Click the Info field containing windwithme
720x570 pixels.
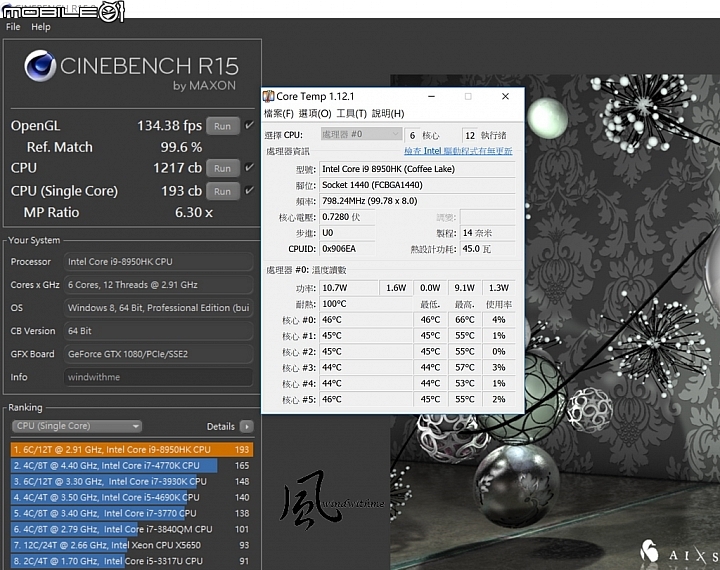tap(158, 377)
